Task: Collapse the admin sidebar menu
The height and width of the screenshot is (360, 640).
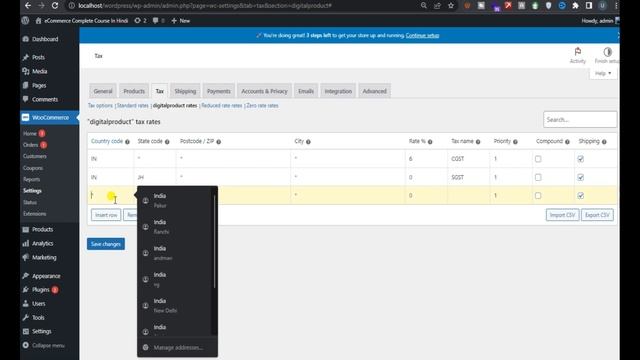Action: (44, 345)
